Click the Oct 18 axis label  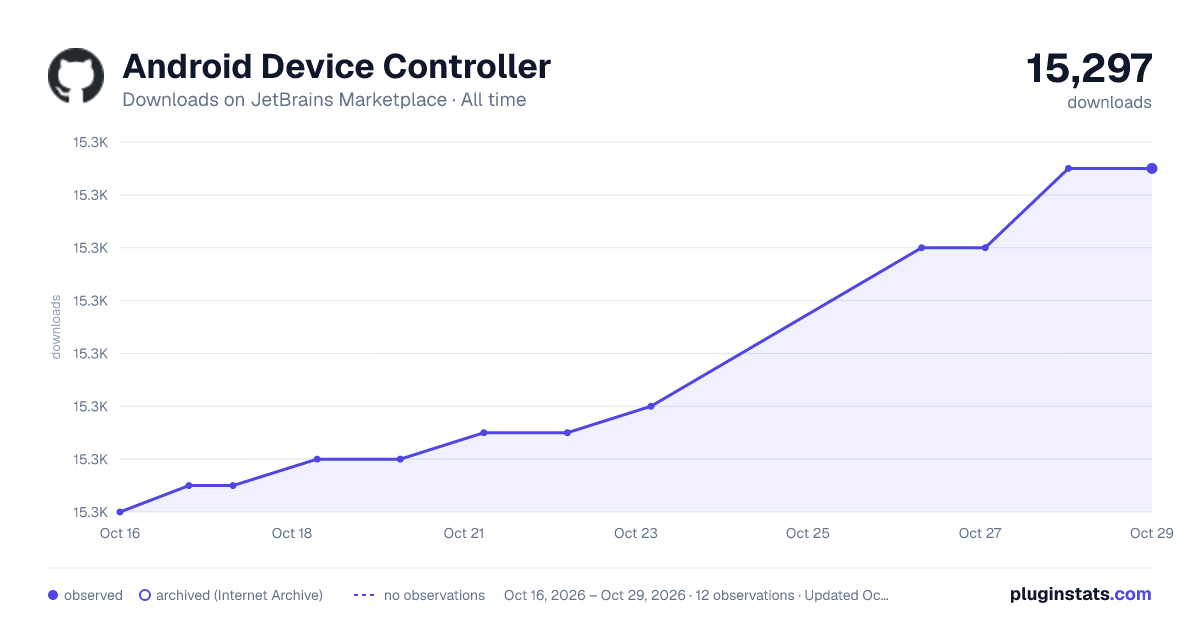pyautogui.click(x=292, y=533)
